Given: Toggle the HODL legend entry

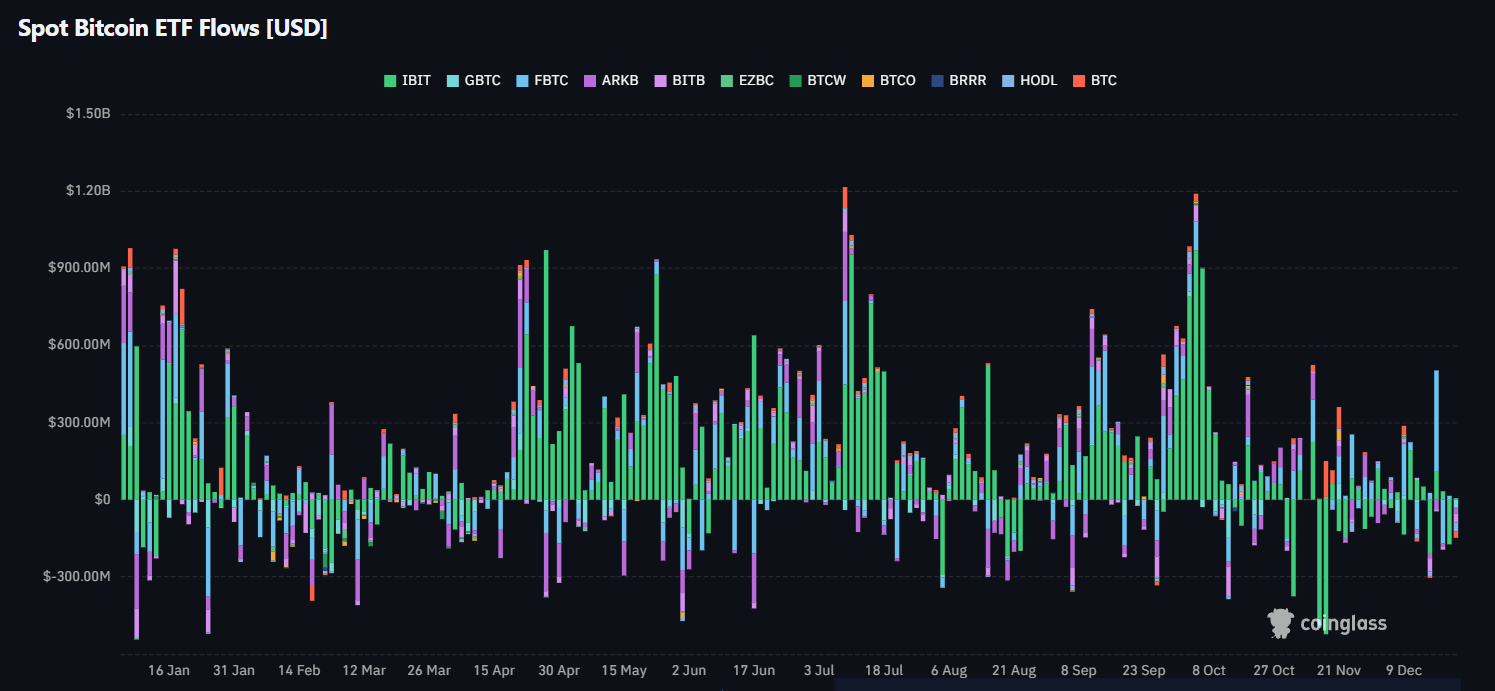Looking at the screenshot, I should pyautogui.click(x=1029, y=80).
